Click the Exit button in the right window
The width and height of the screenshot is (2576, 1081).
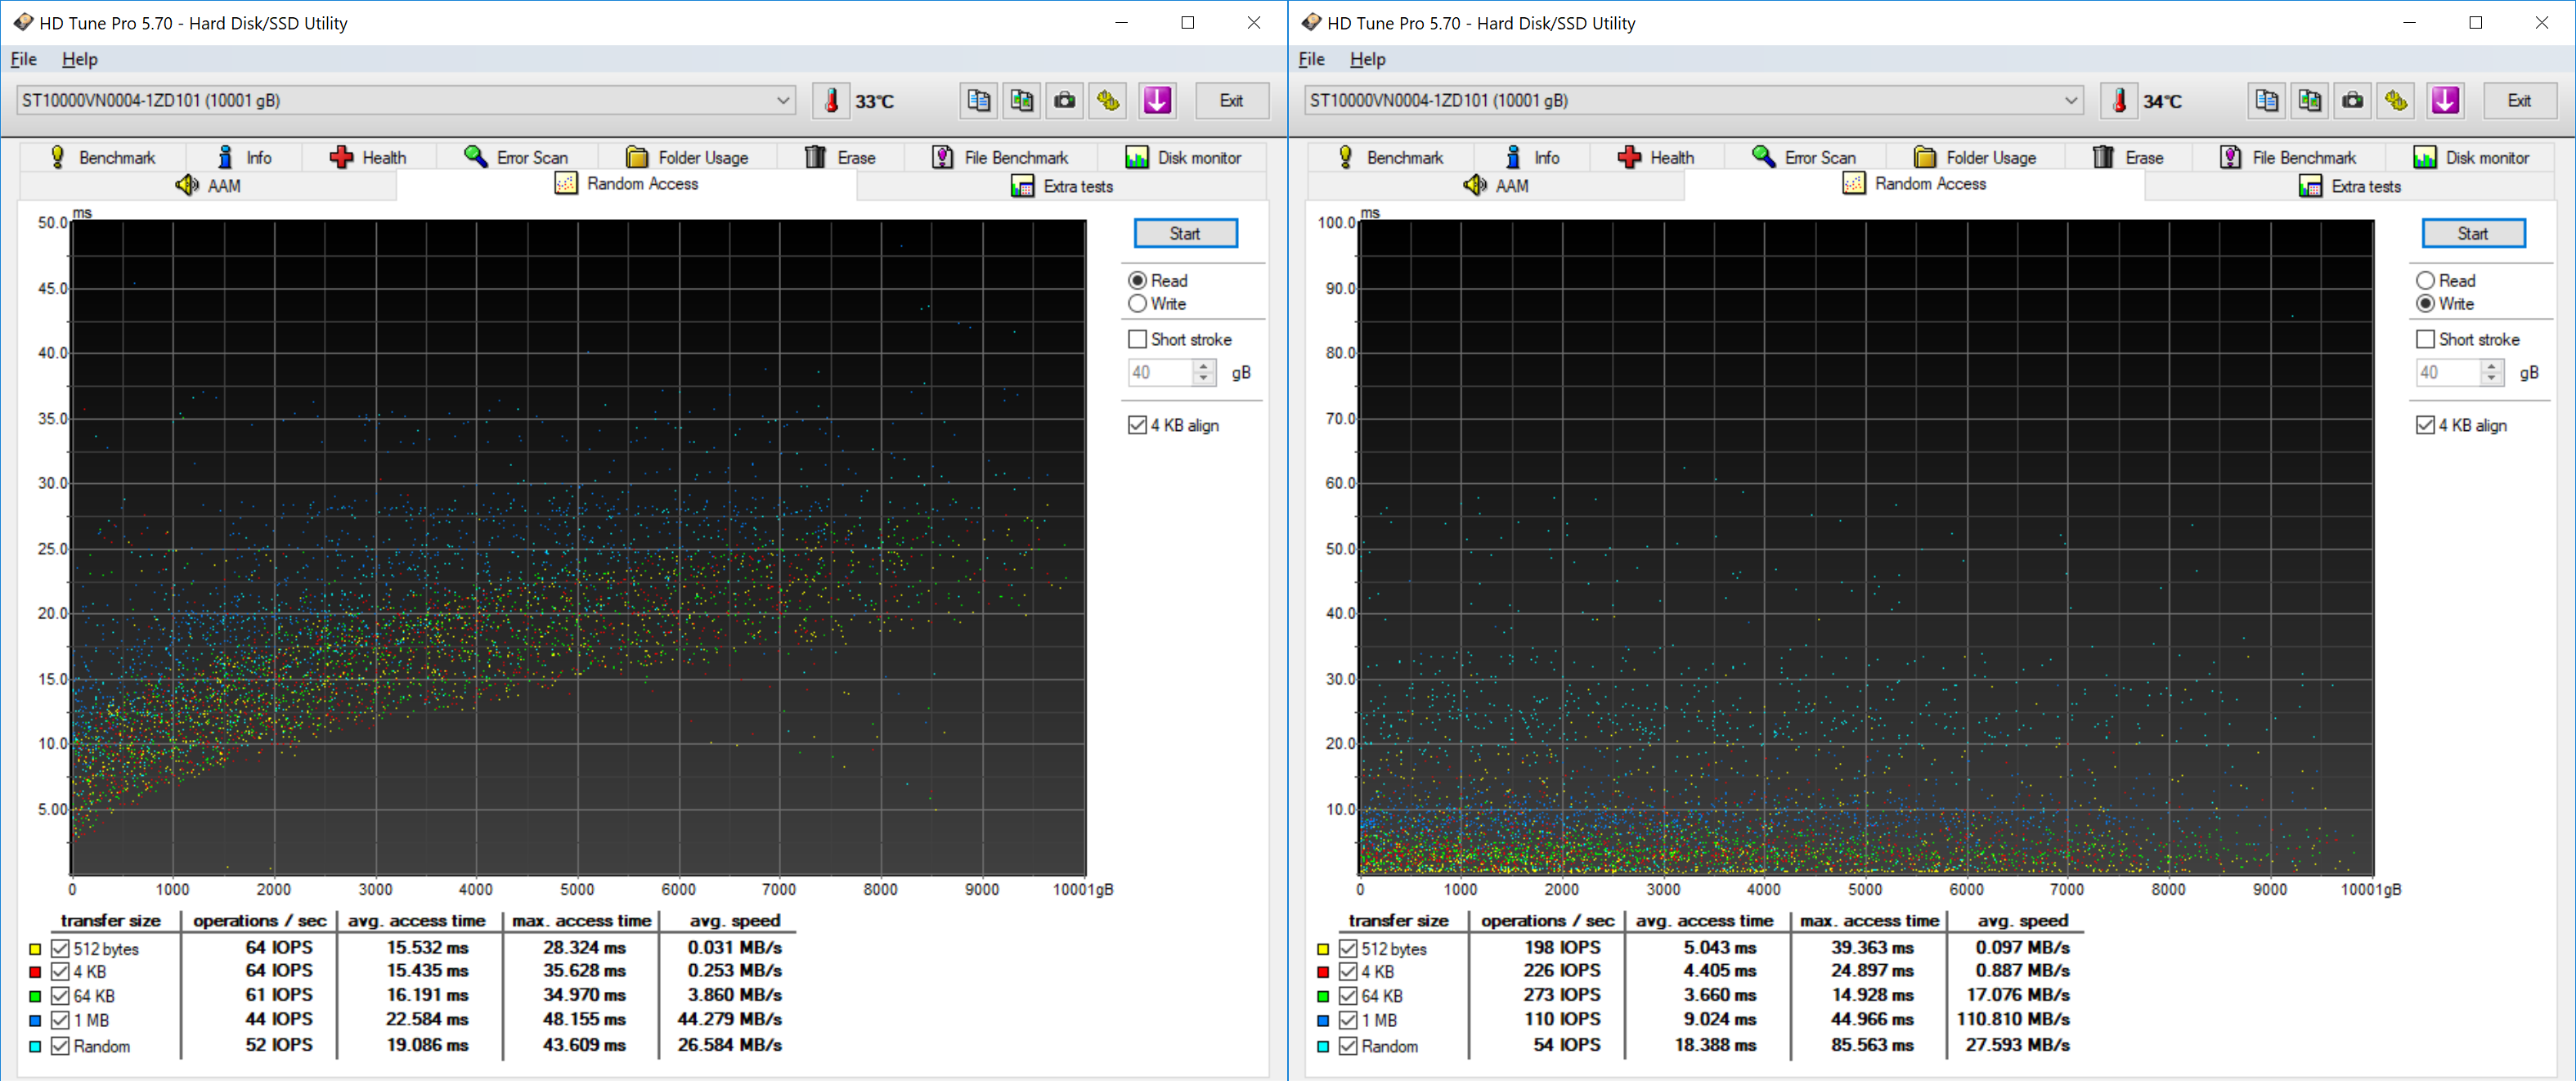[x=2520, y=101]
